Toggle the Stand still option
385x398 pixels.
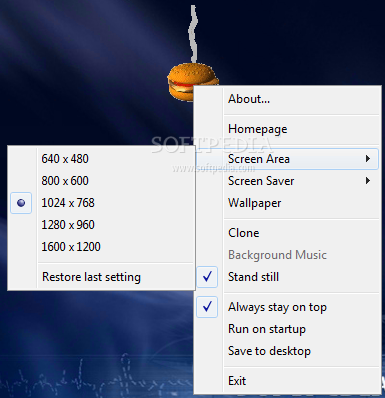tap(287, 277)
